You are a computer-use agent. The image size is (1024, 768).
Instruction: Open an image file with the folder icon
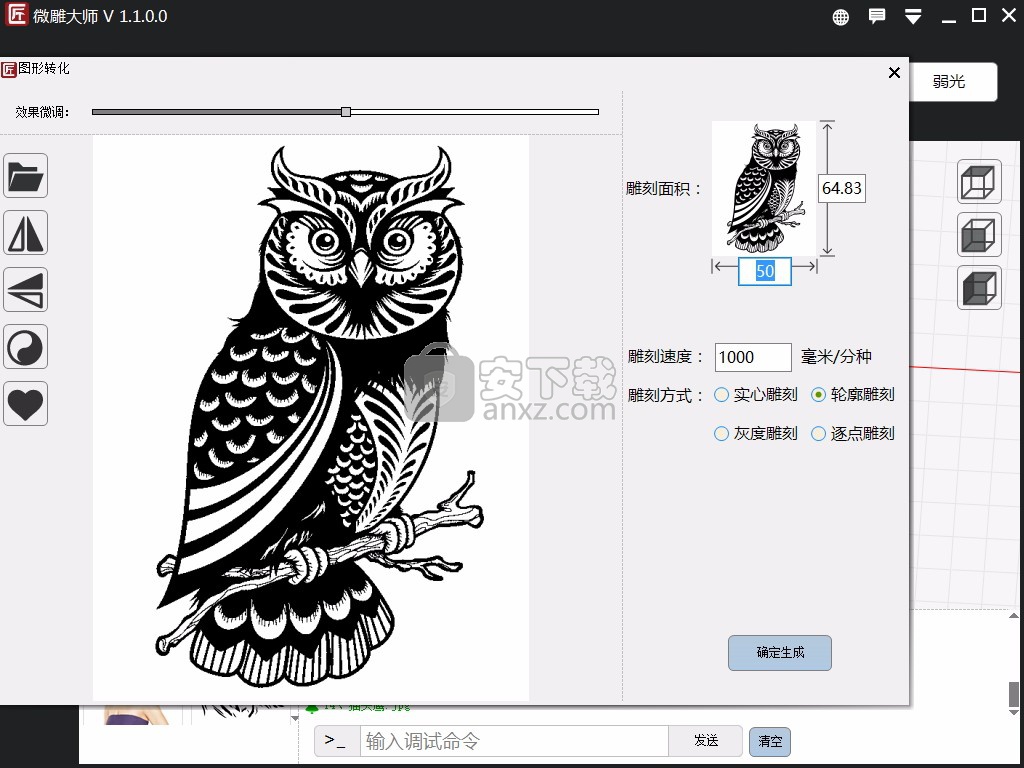pos(25,176)
